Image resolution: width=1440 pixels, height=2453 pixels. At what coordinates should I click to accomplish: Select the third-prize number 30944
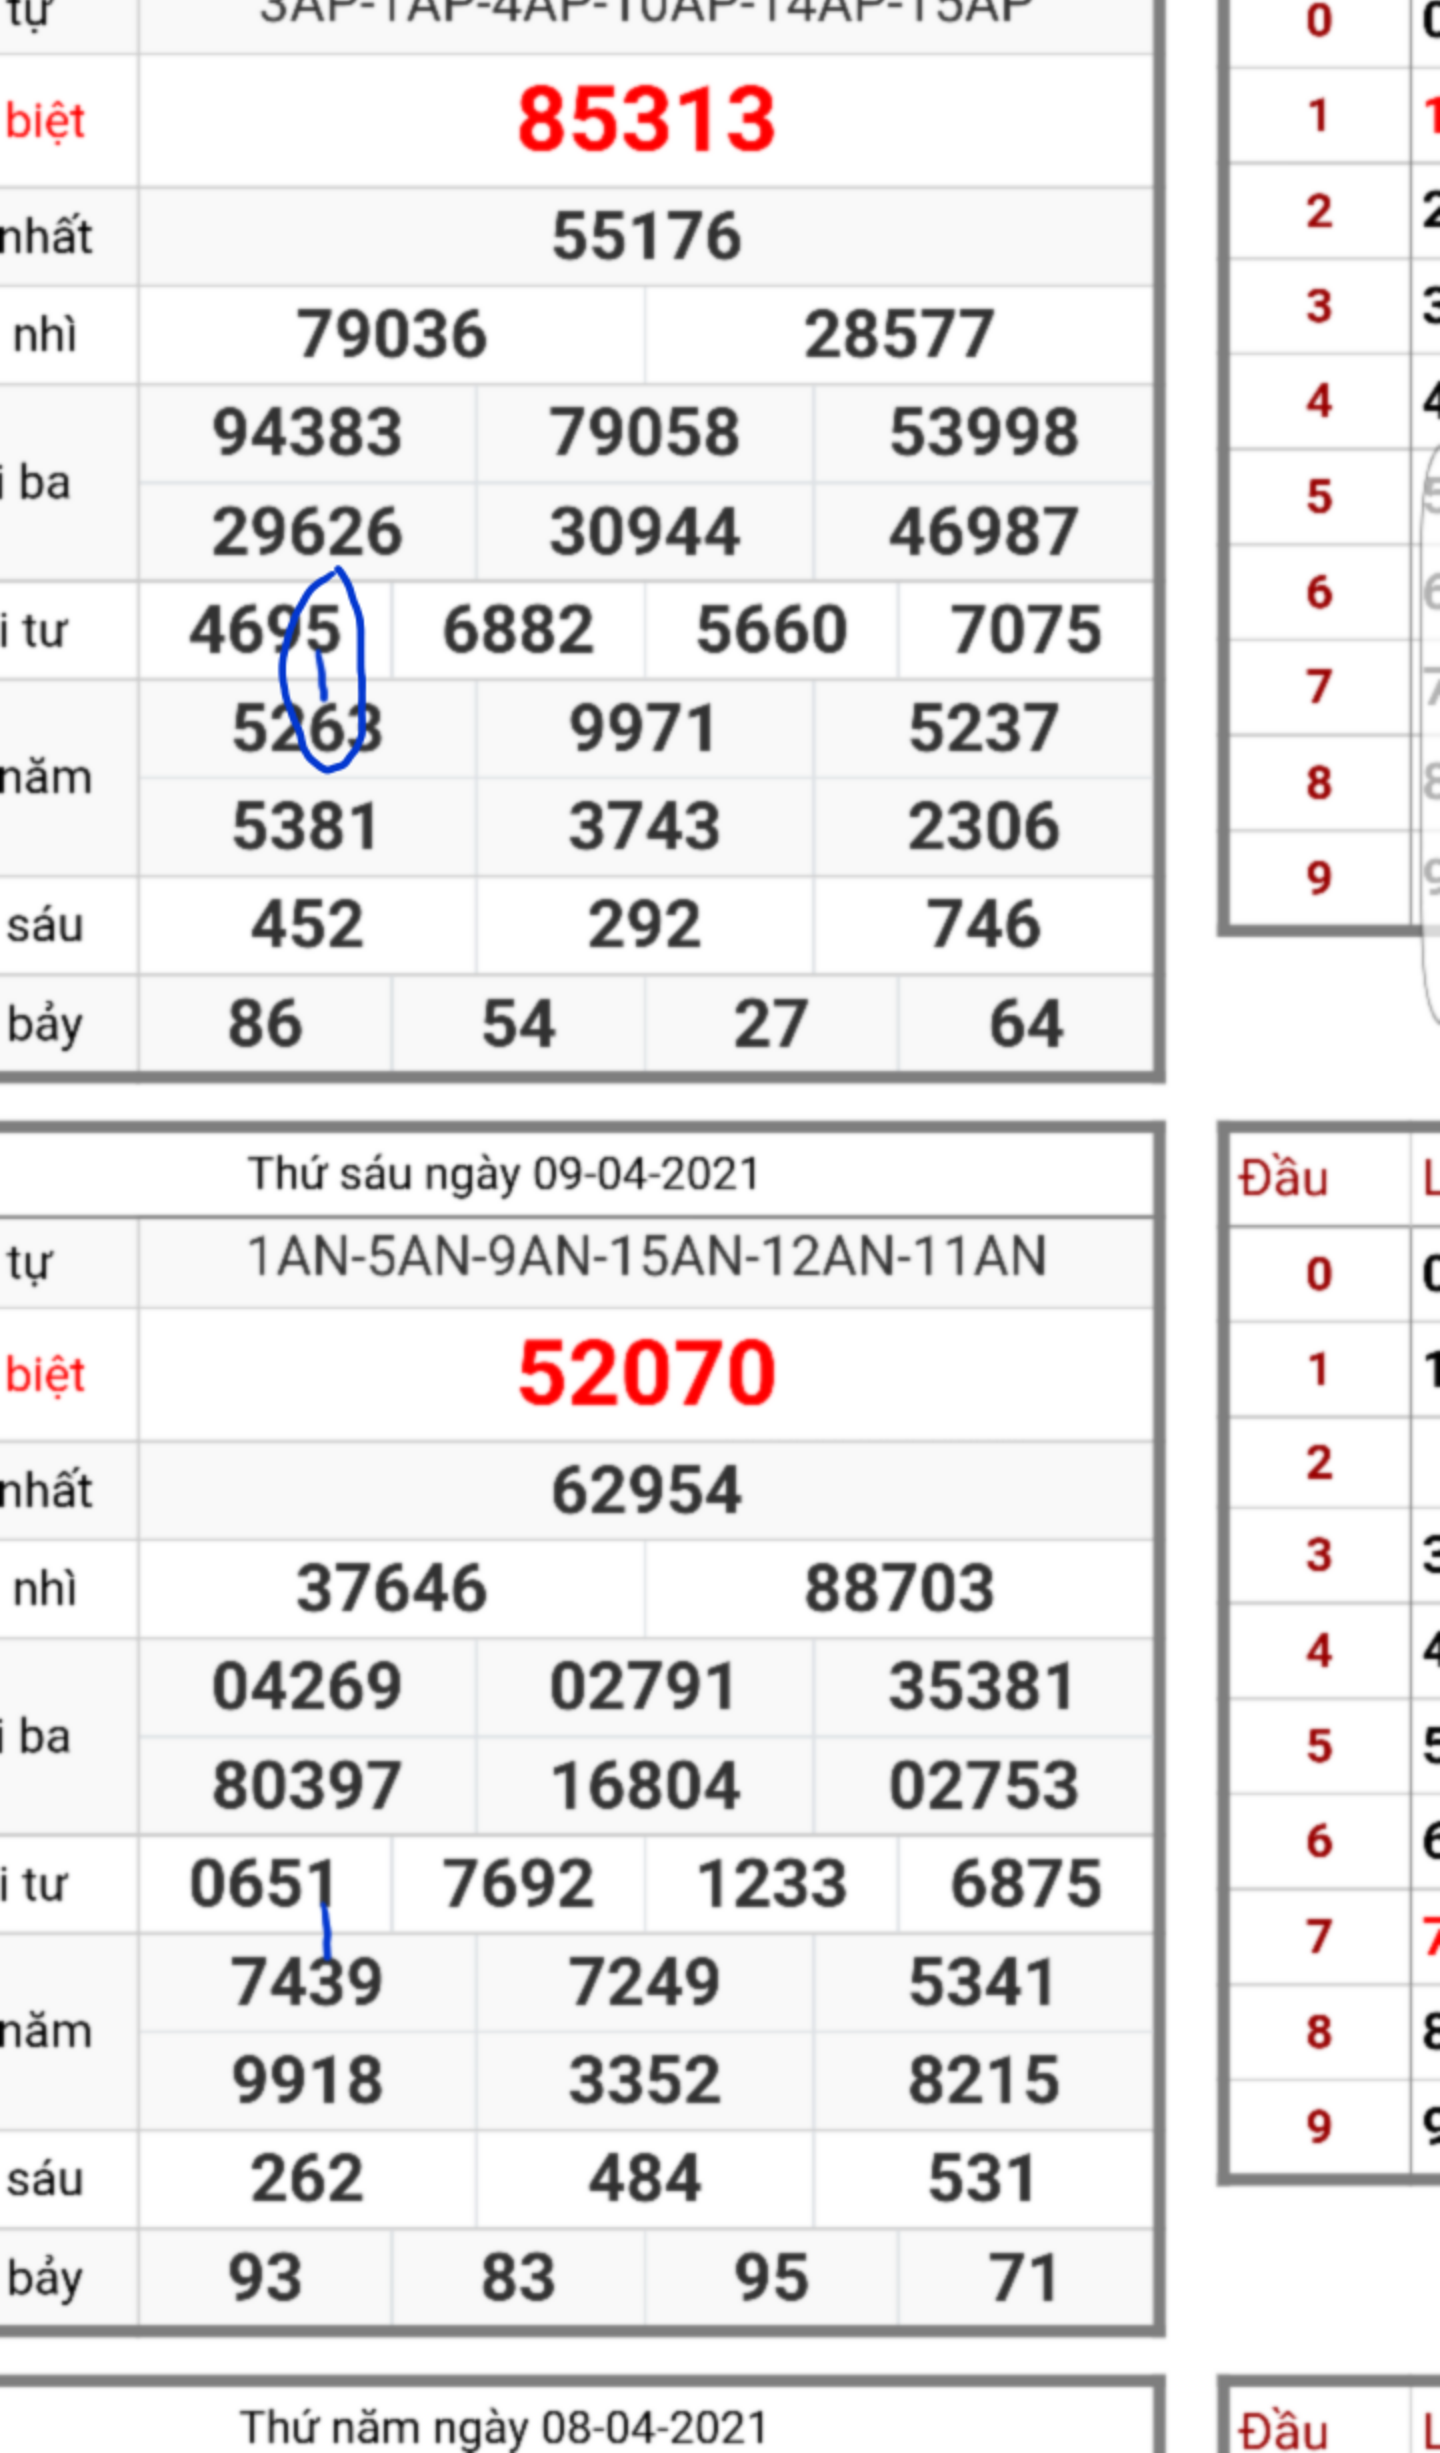pyautogui.click(x=644, y=531)
